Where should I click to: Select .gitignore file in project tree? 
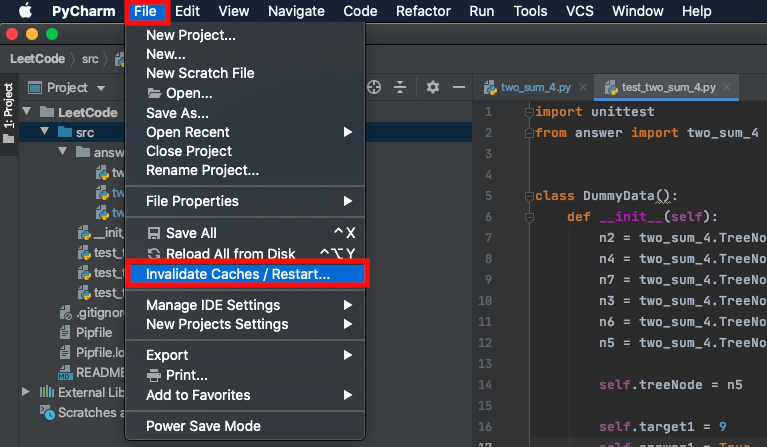91,313
